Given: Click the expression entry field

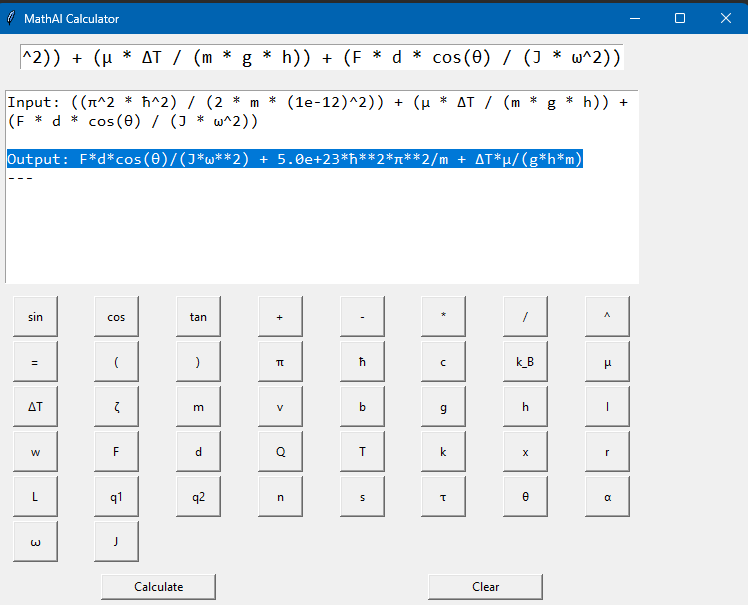Looking at the screenshot, I should (321, 58).
